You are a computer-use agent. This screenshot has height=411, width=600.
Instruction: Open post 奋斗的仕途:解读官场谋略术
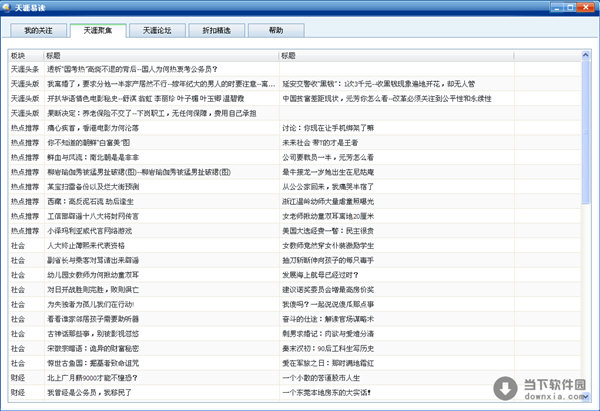coord(328,319)
